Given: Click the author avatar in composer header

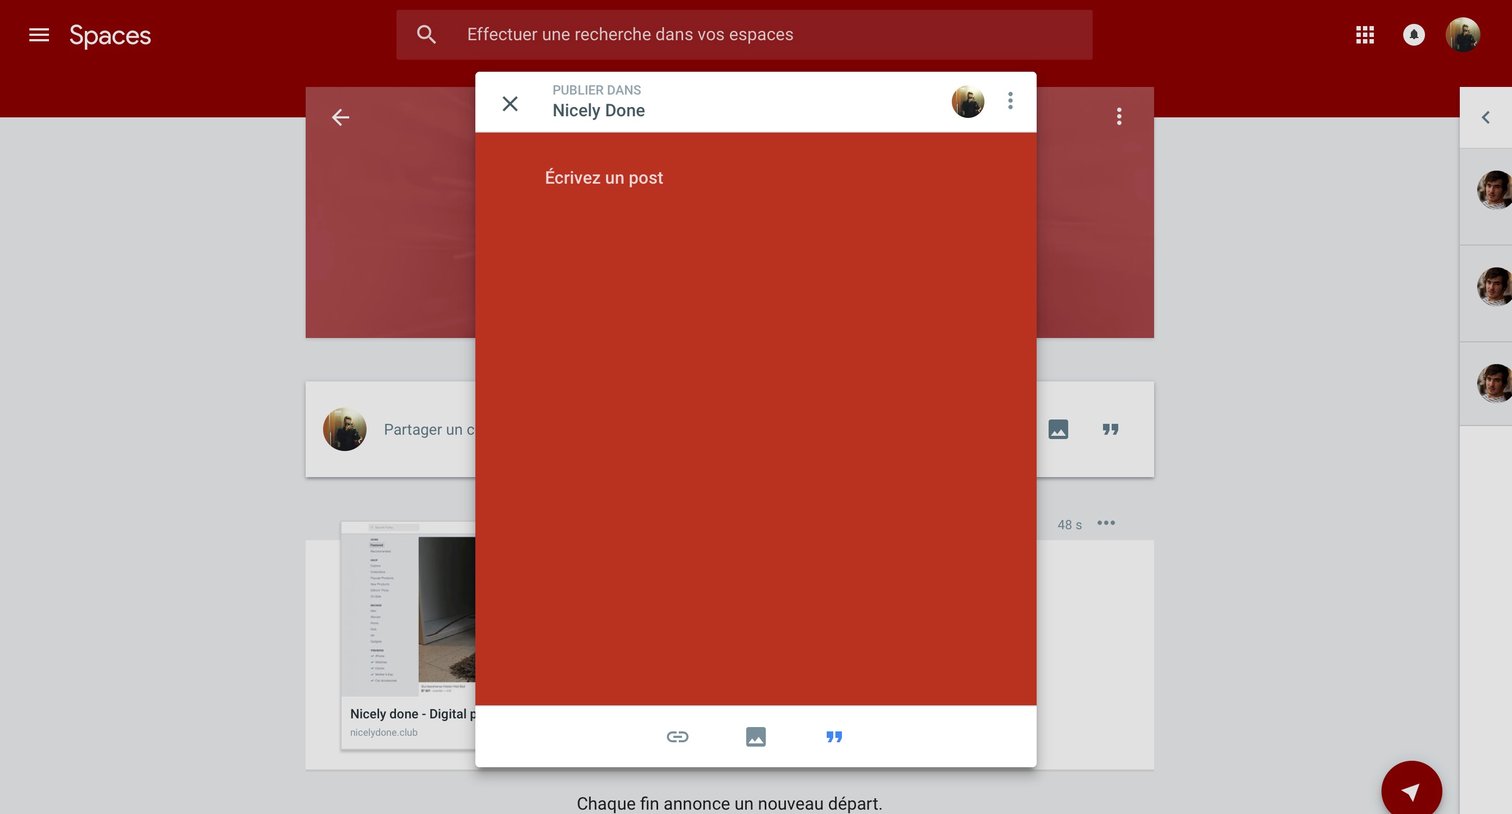Looking at the screenshot, I should click(968, 101).
